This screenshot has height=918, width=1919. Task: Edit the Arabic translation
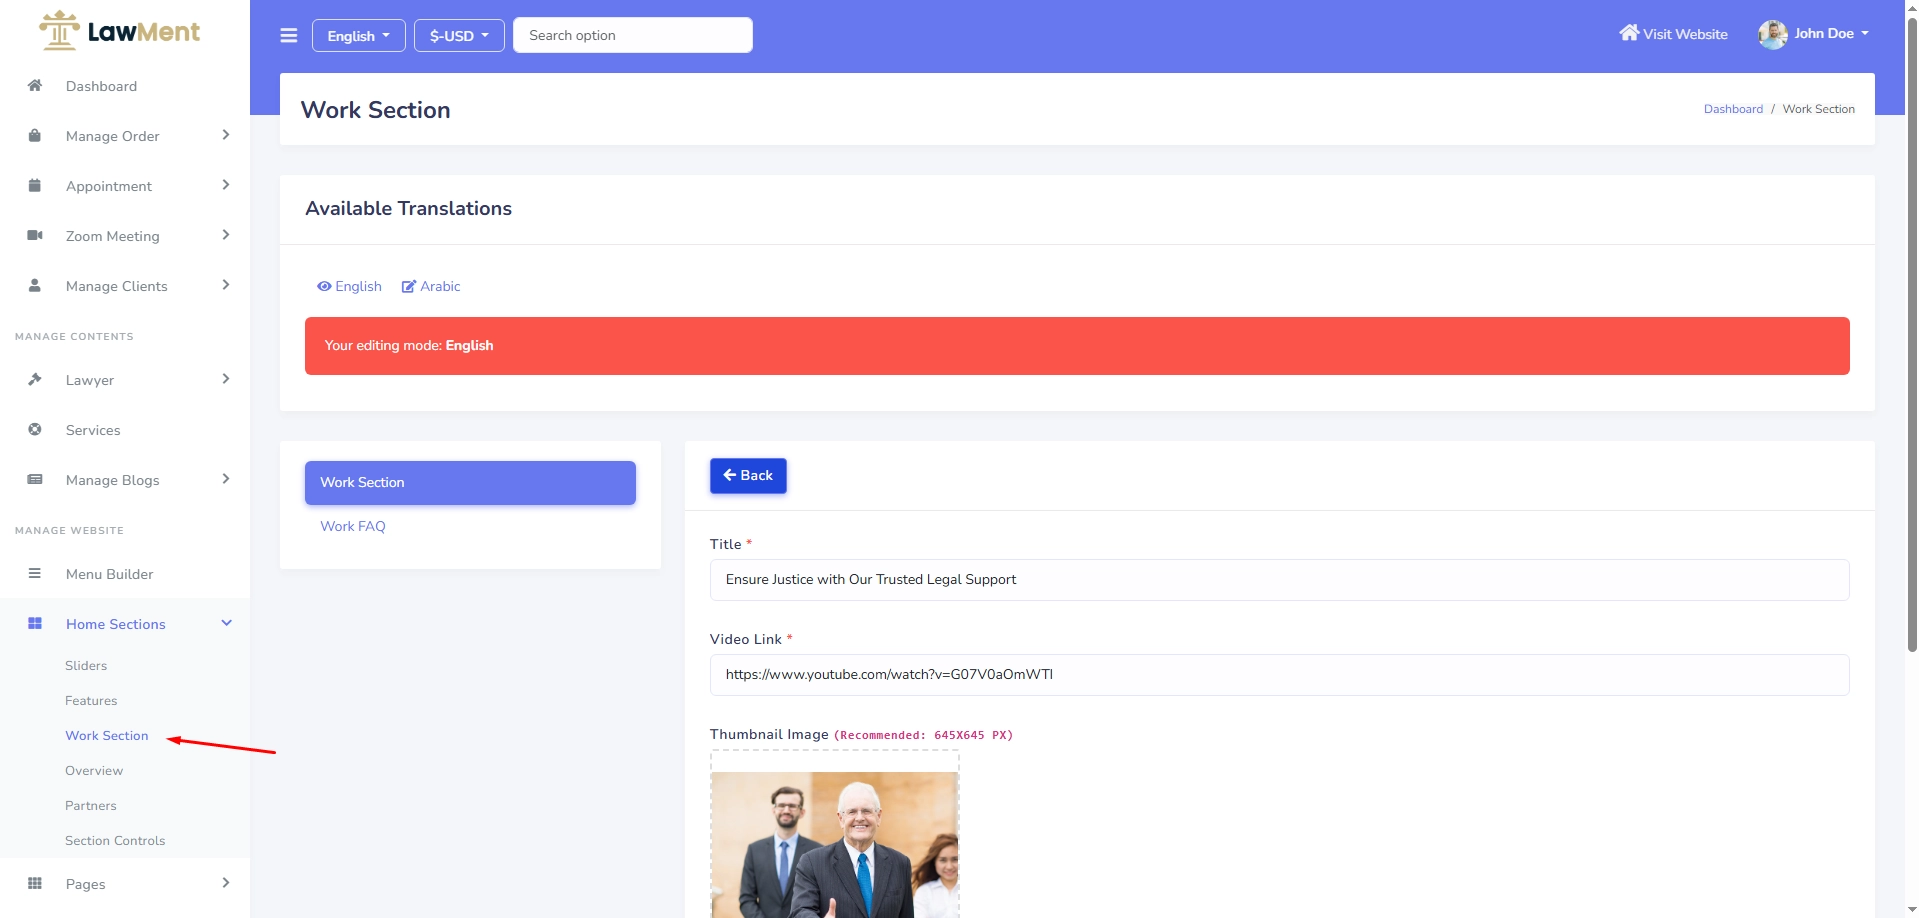pyautogui.click(x=431, y=287)
